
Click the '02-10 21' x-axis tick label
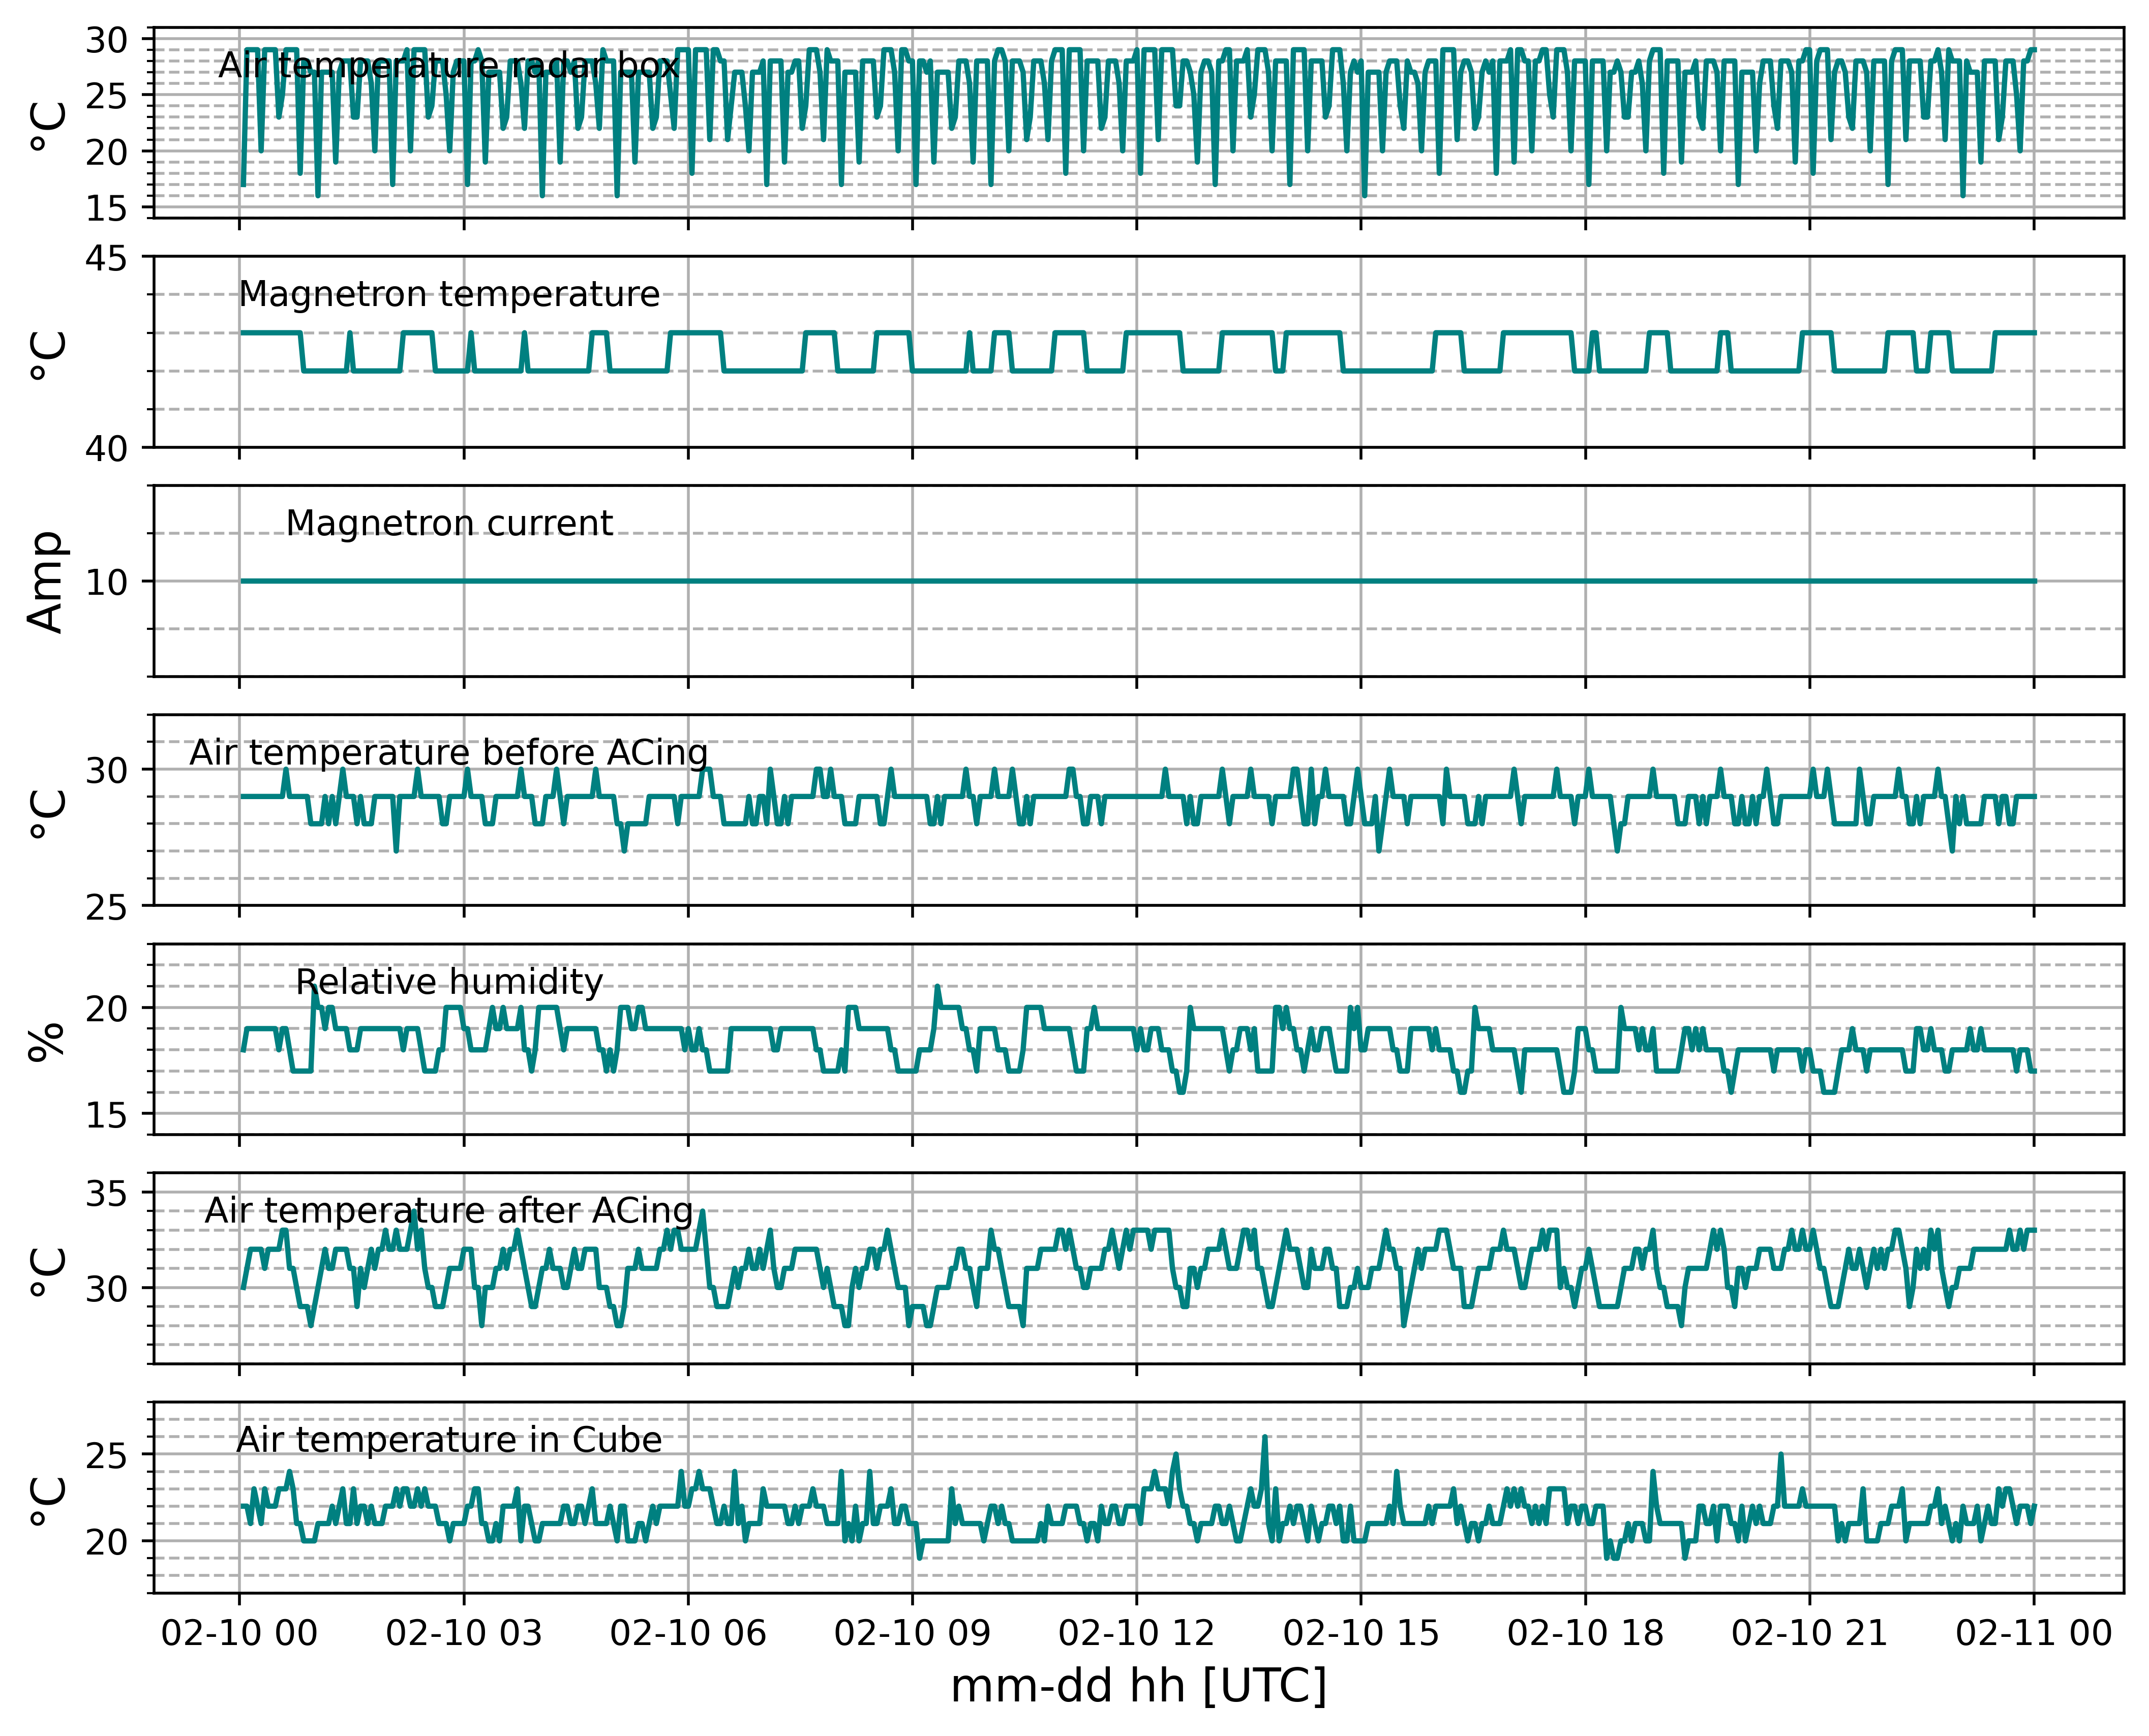pos(1809,1633)
